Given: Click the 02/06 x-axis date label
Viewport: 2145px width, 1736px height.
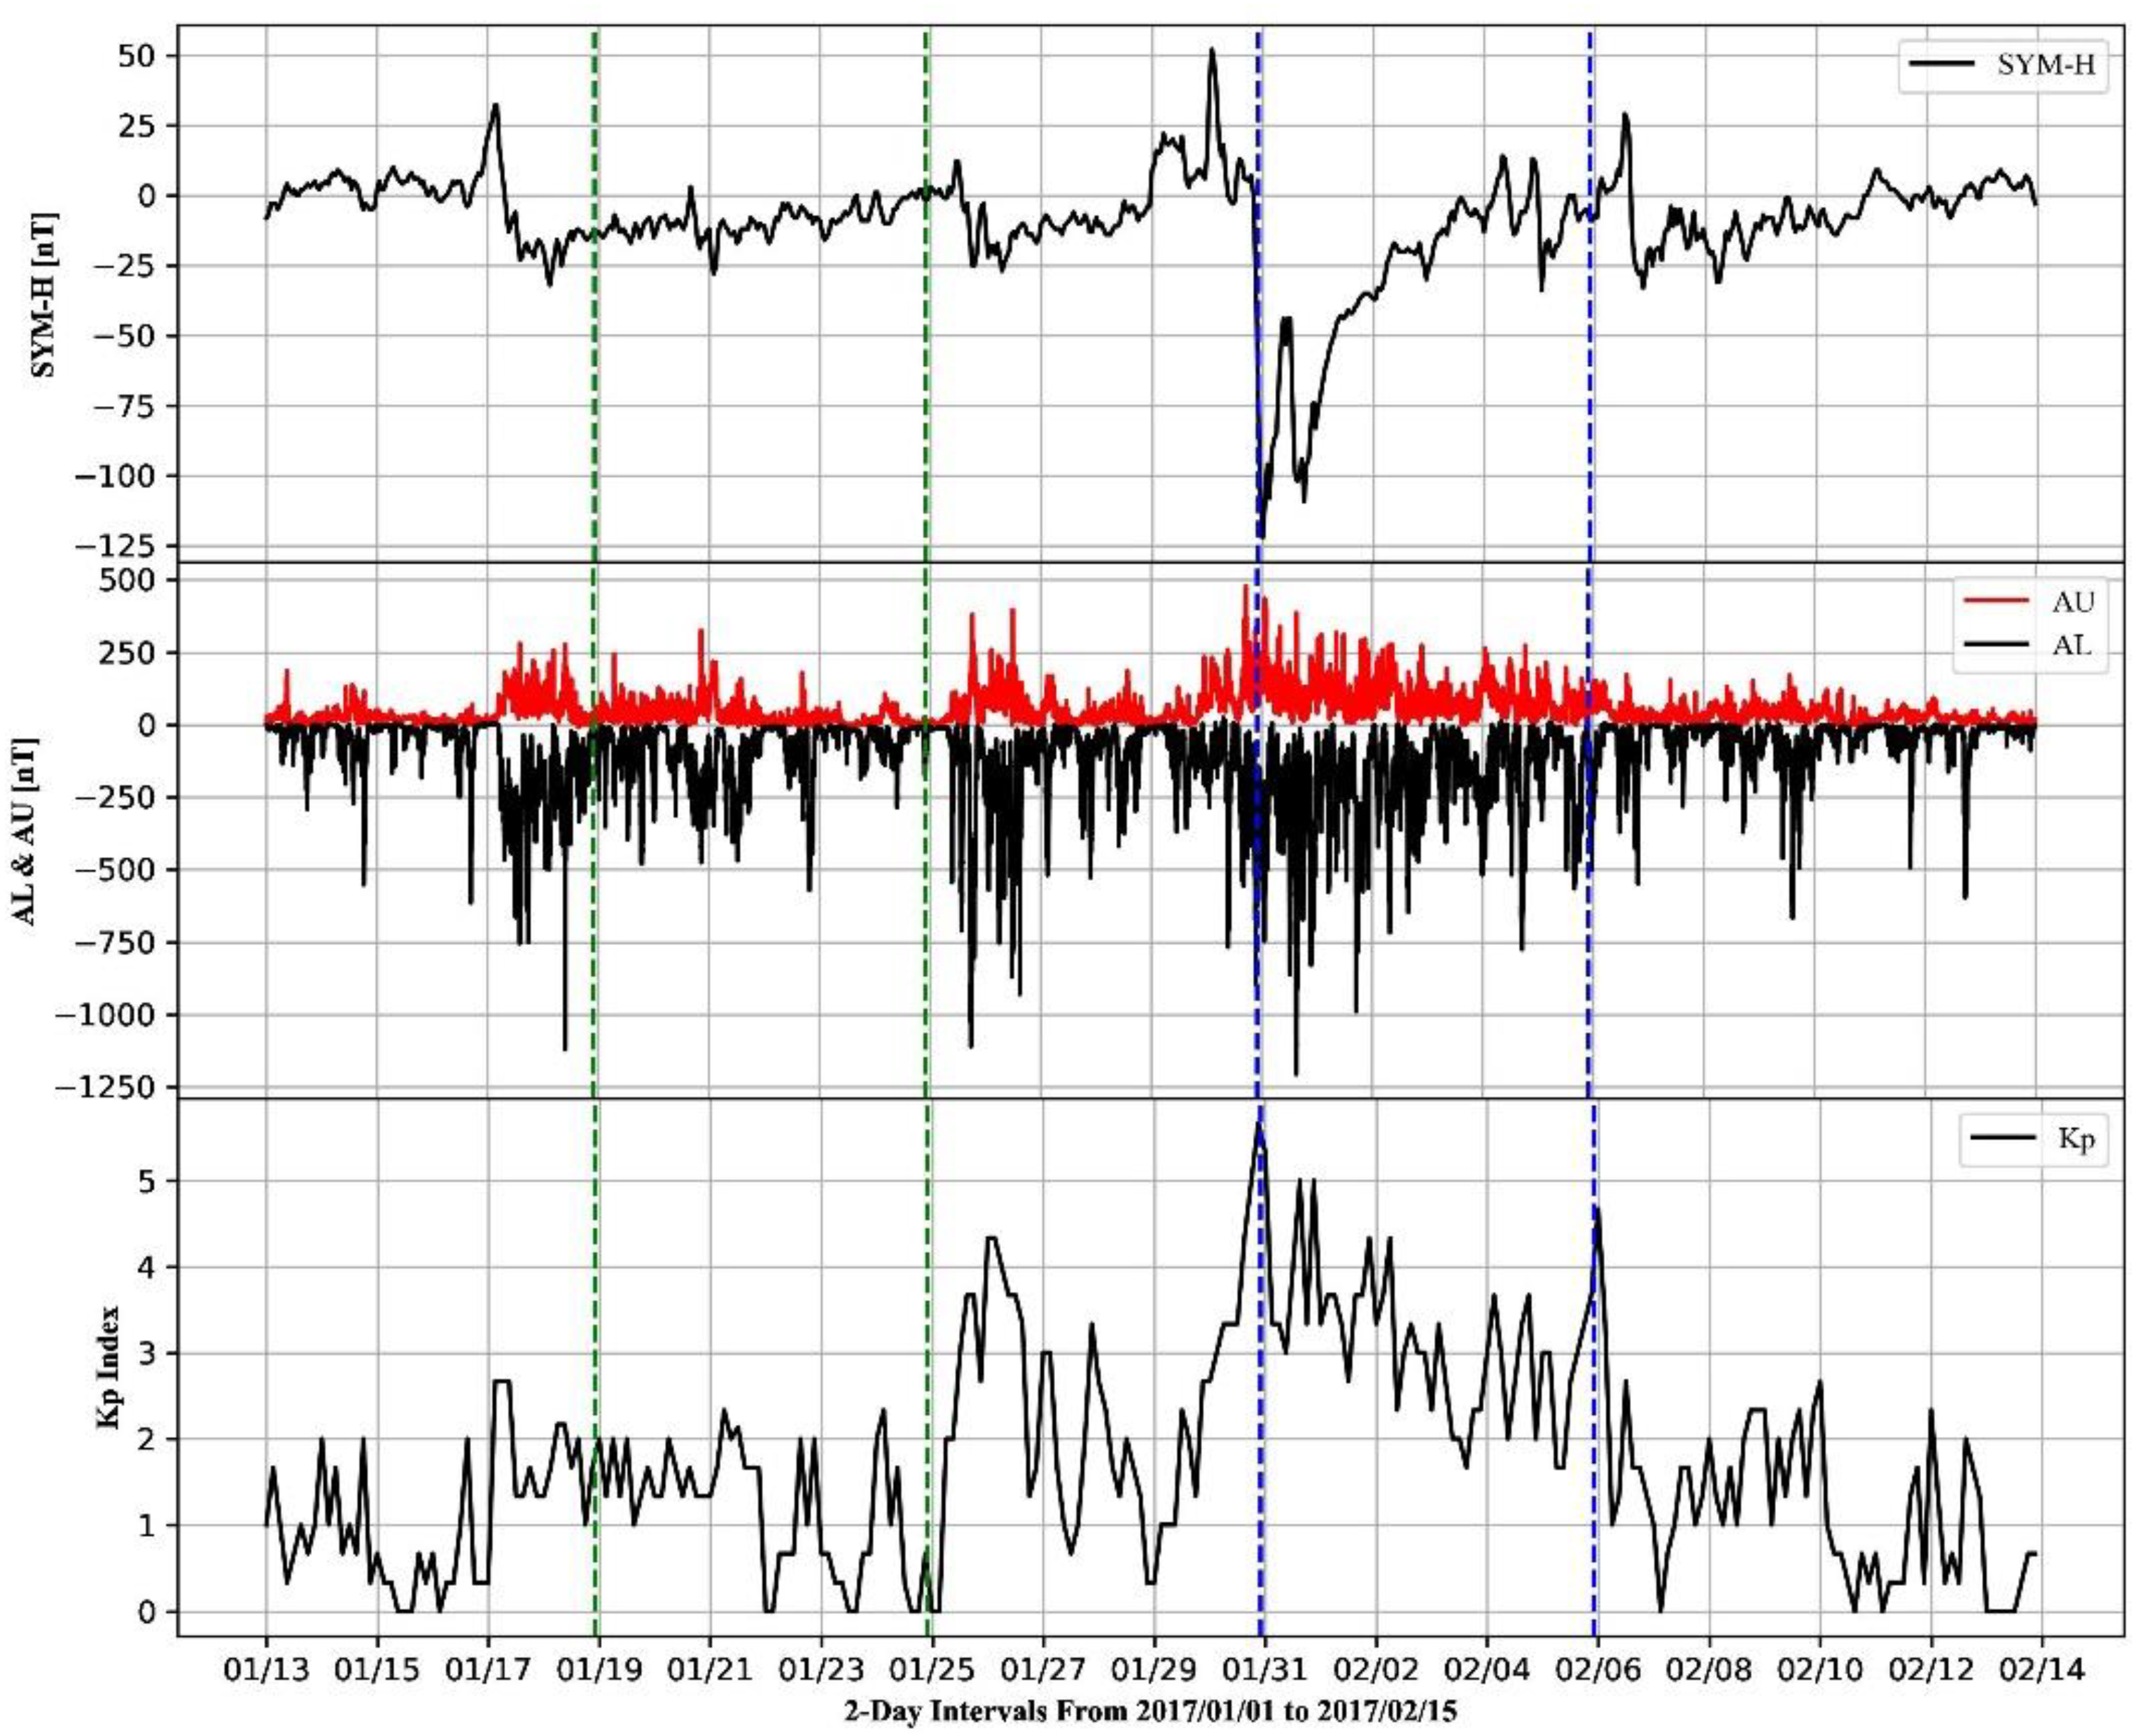Looking at the screenshot, I should pyautogui.click(x=1597, y=1670).
